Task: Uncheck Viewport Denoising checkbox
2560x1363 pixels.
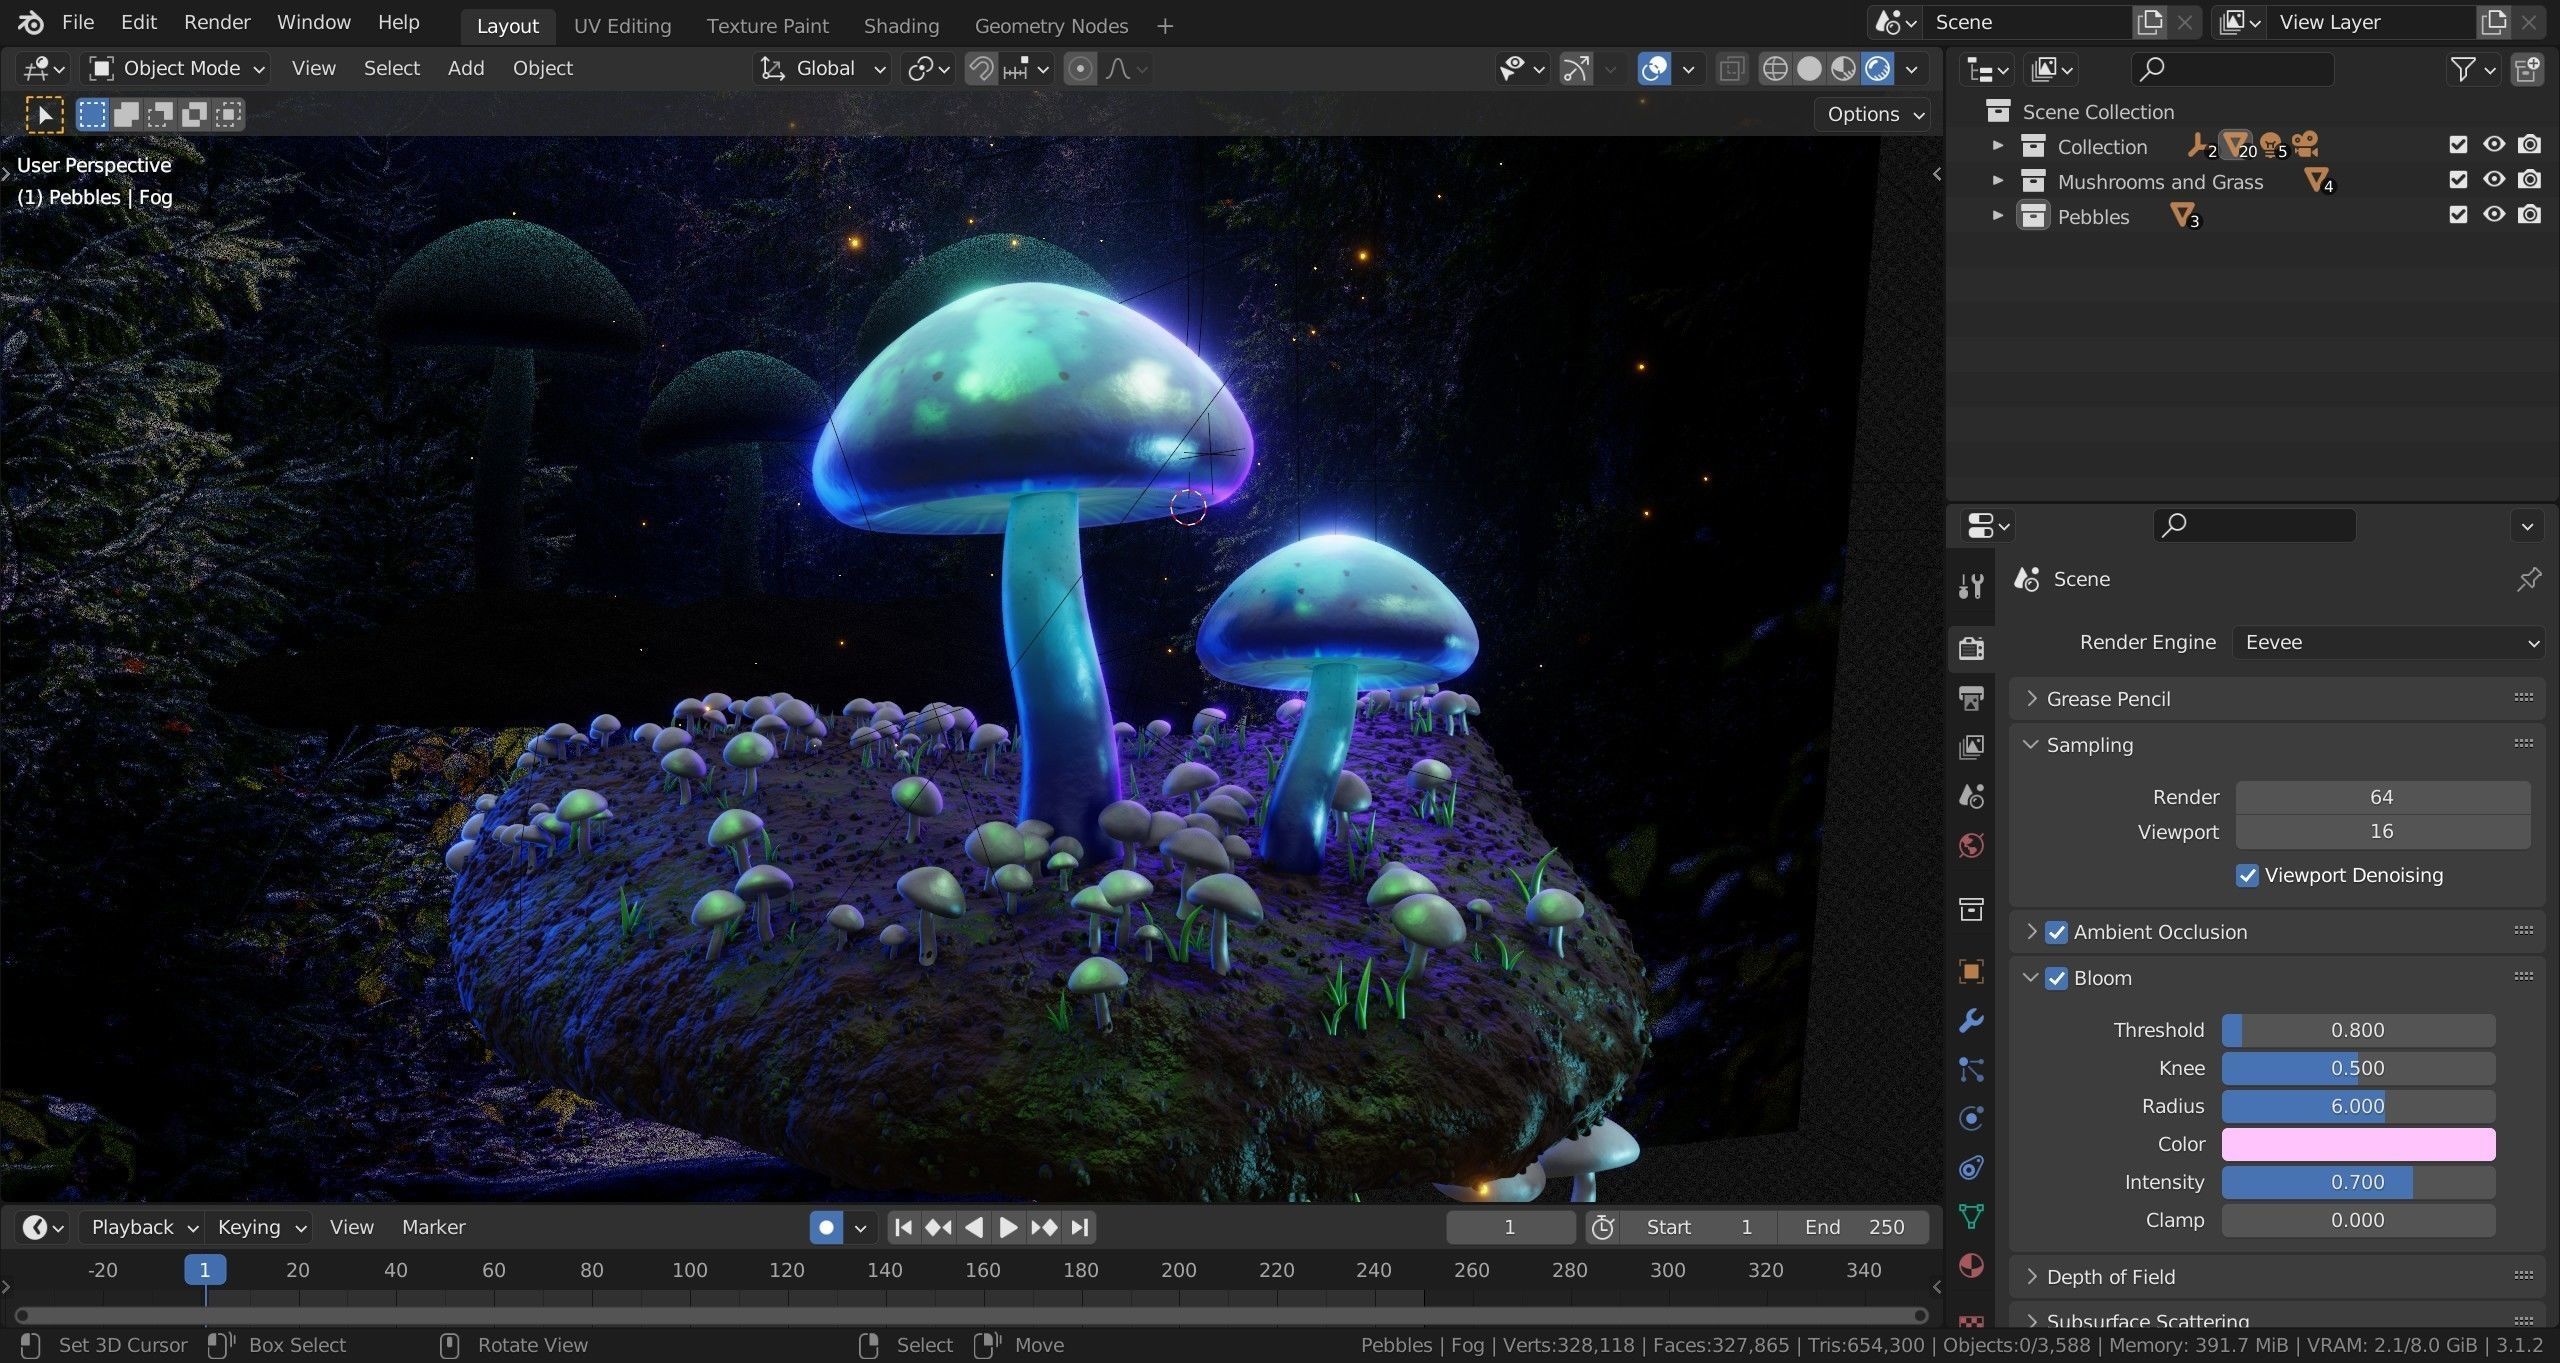Action: (2247, 875)
